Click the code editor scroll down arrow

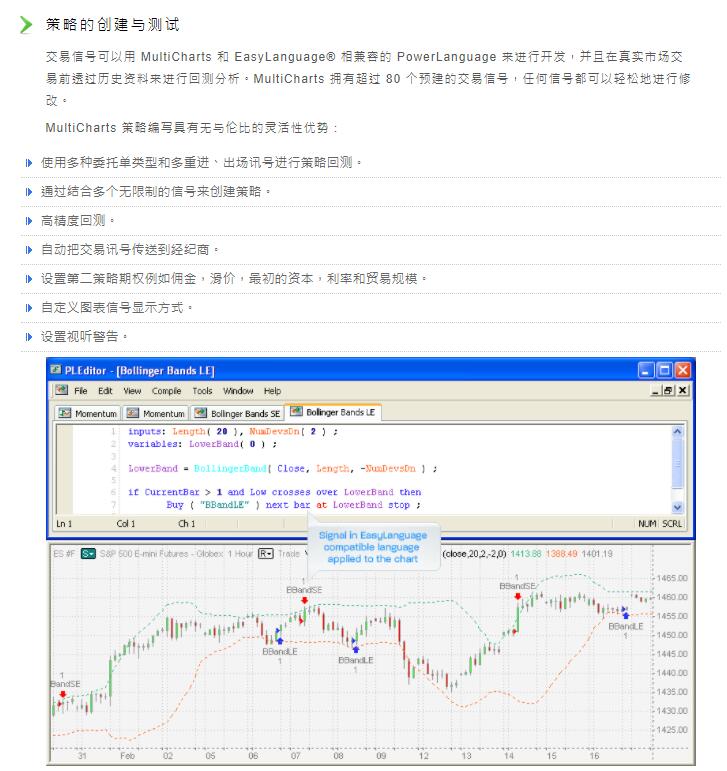click(677, 507)
